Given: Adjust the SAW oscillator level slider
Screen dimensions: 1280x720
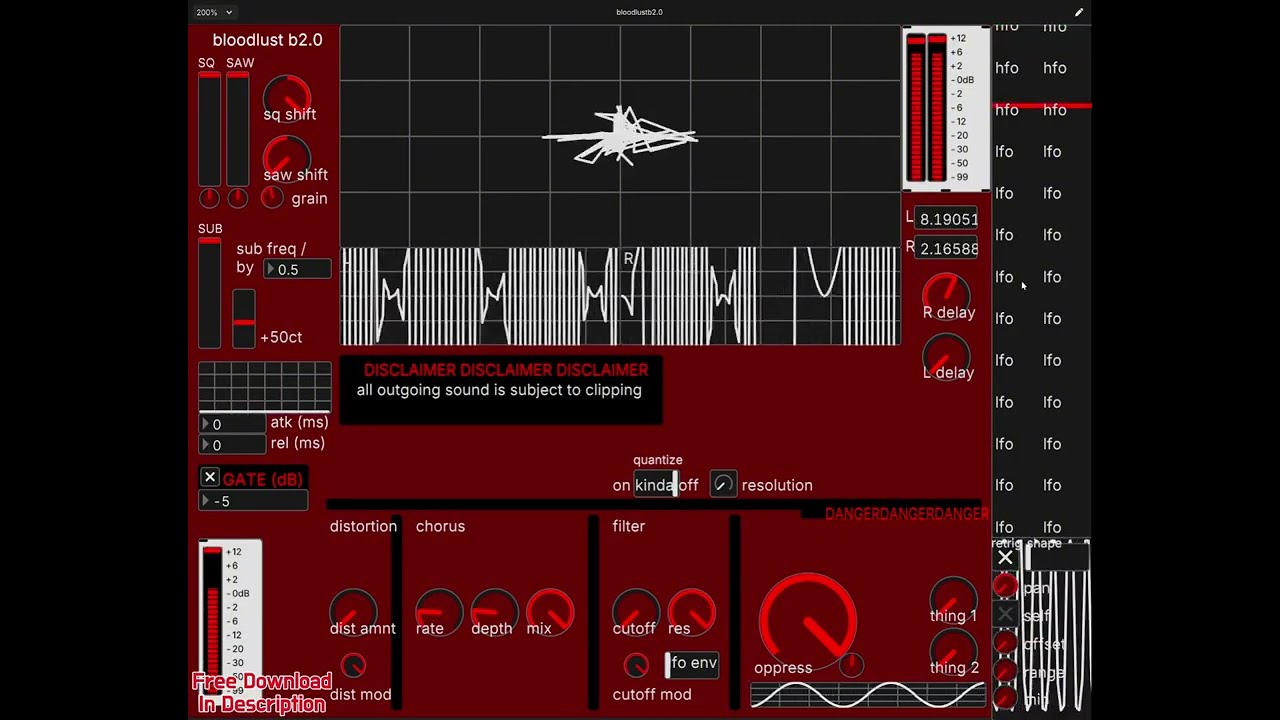Looking at the screenshot, I should pyautogui.click(x=237, y=128).
